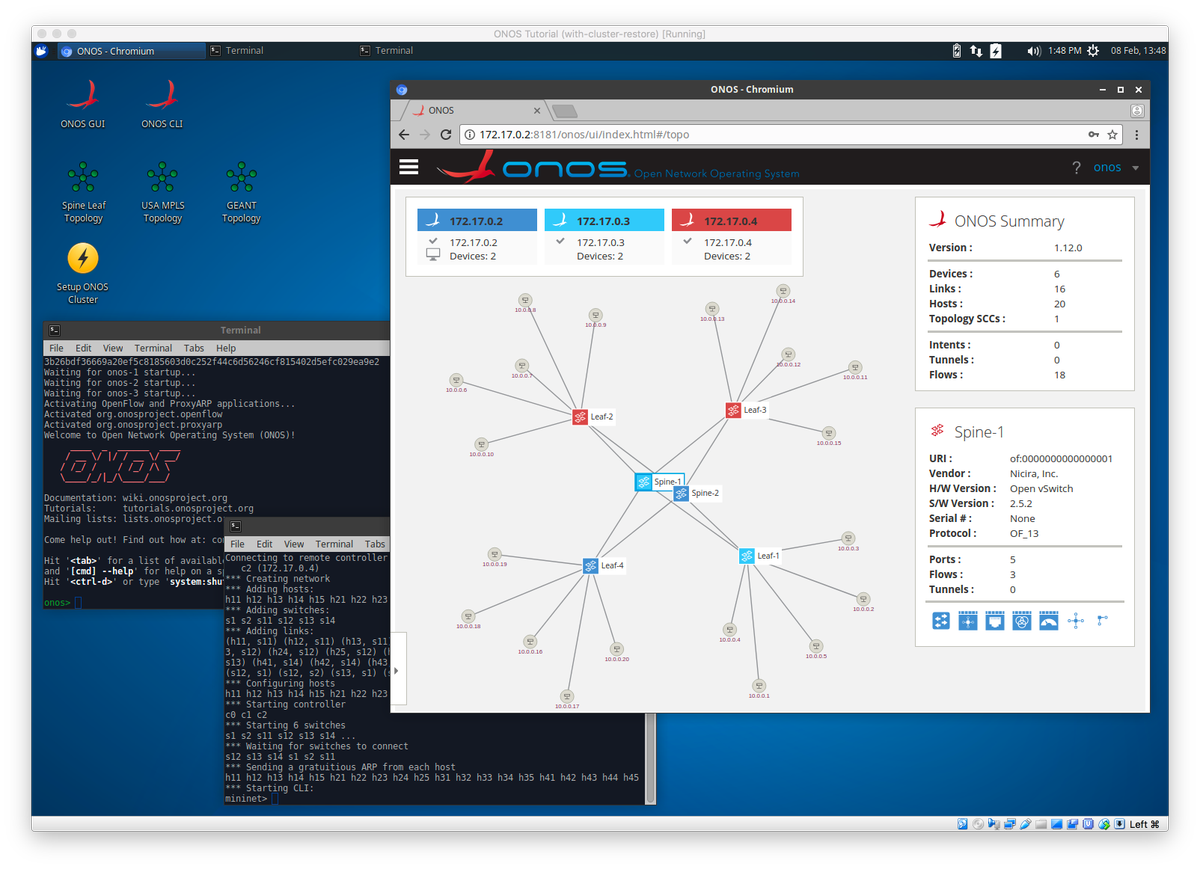Click the VirtualBox optical disc status icon
The image size is (1200, 869).
point(977,824)
